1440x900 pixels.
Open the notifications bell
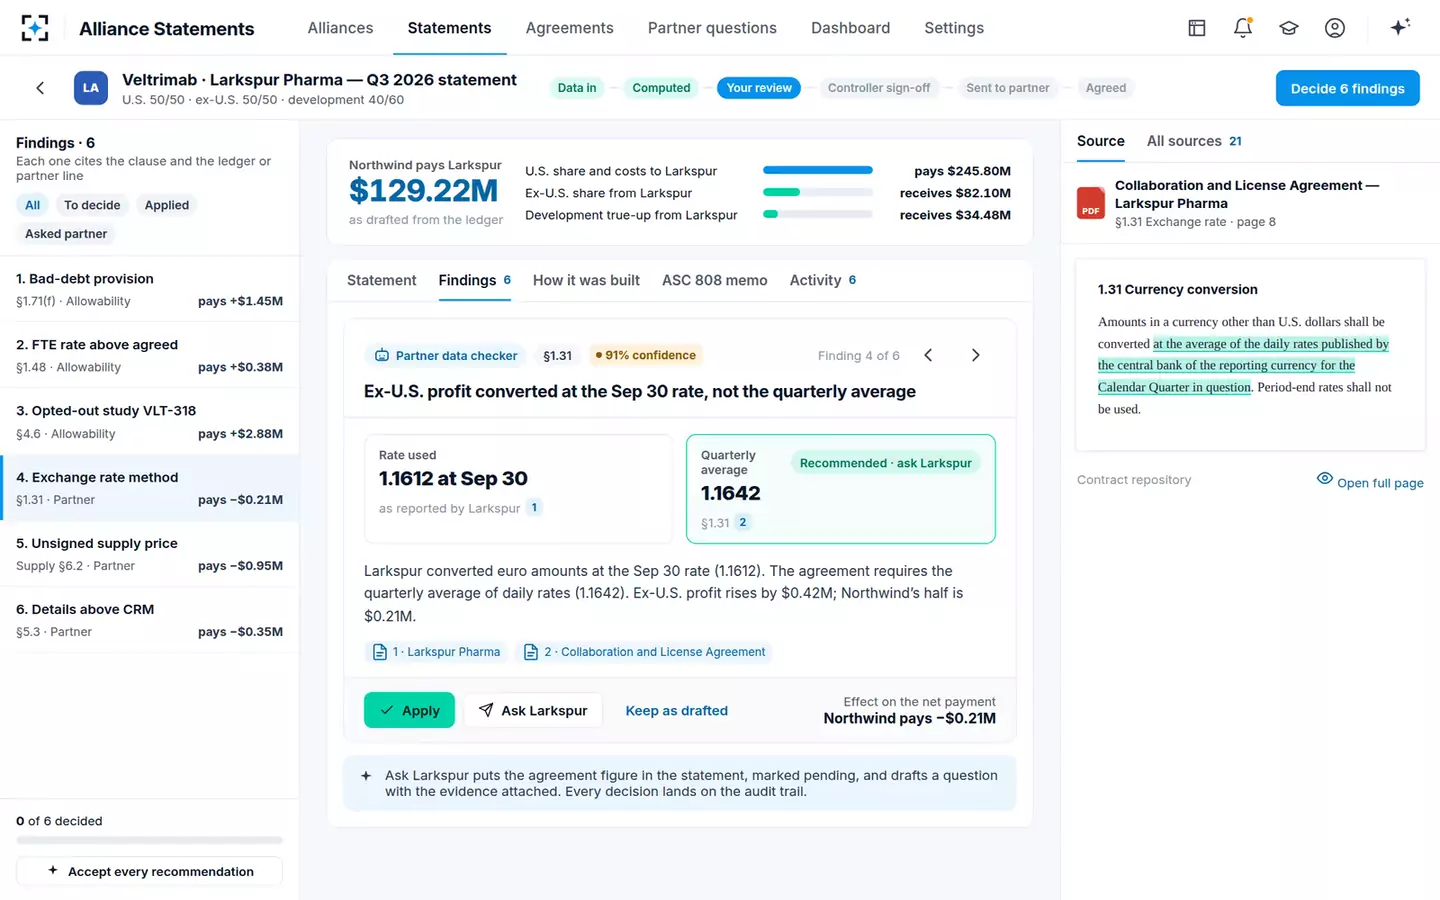point(1243,28)
